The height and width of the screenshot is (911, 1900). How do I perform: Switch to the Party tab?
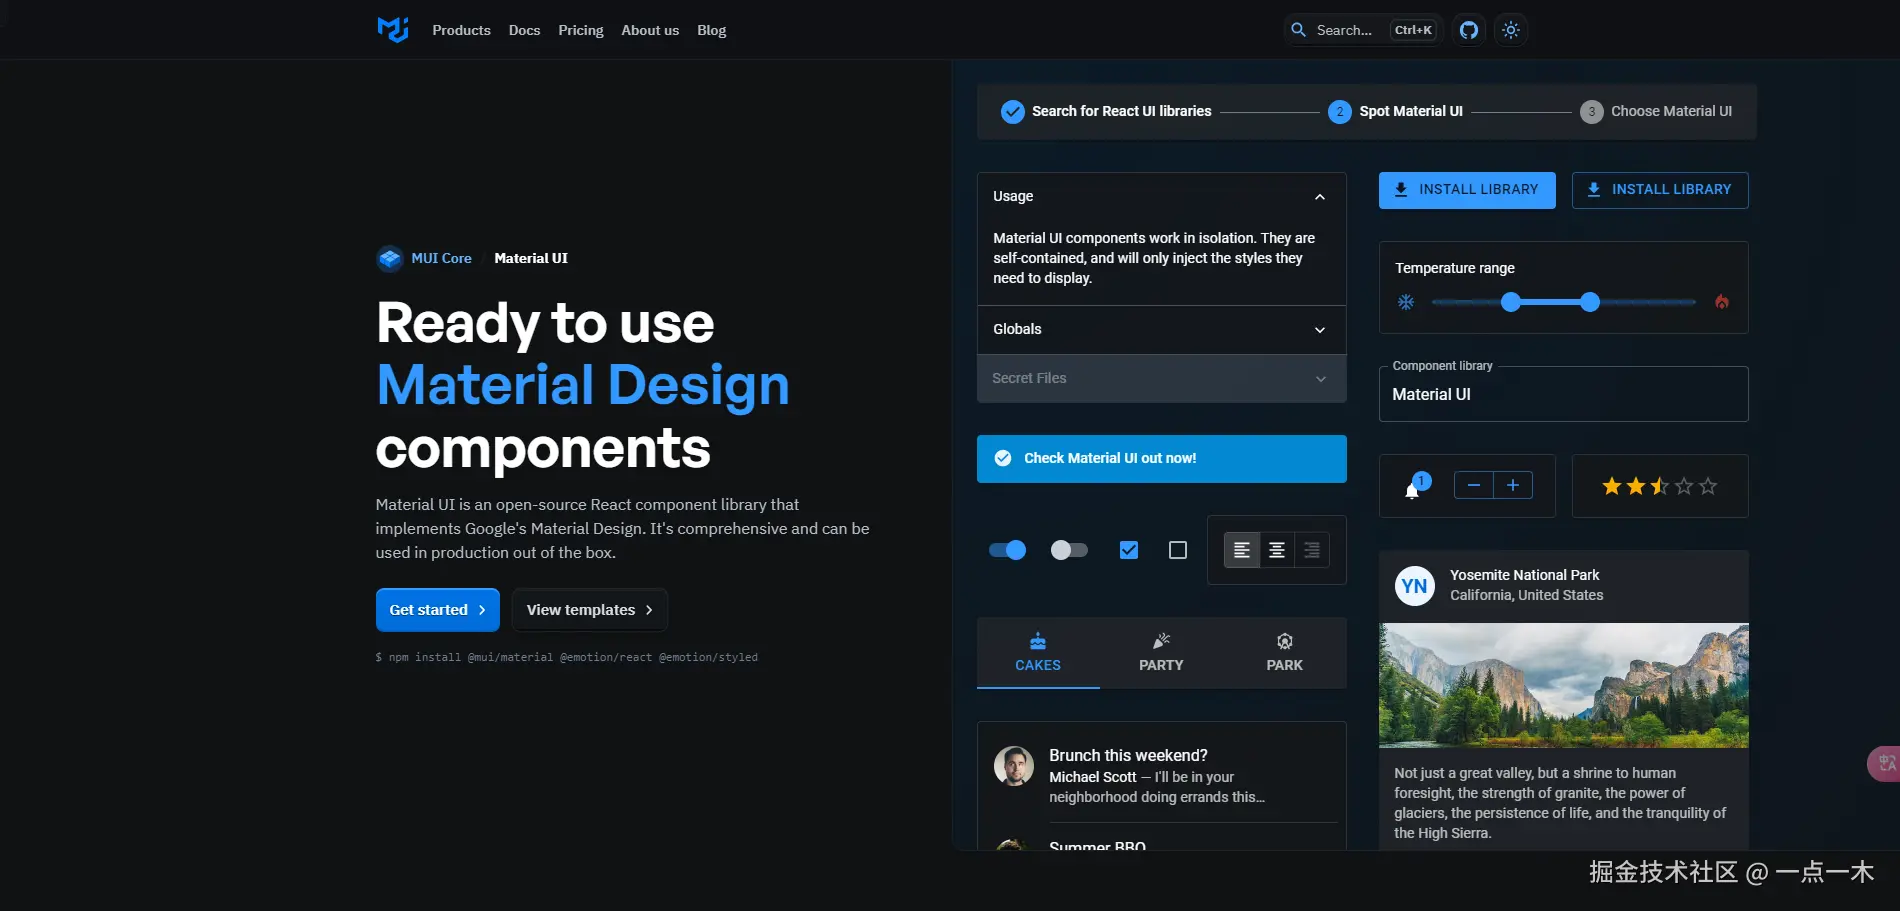point(1161,653)
